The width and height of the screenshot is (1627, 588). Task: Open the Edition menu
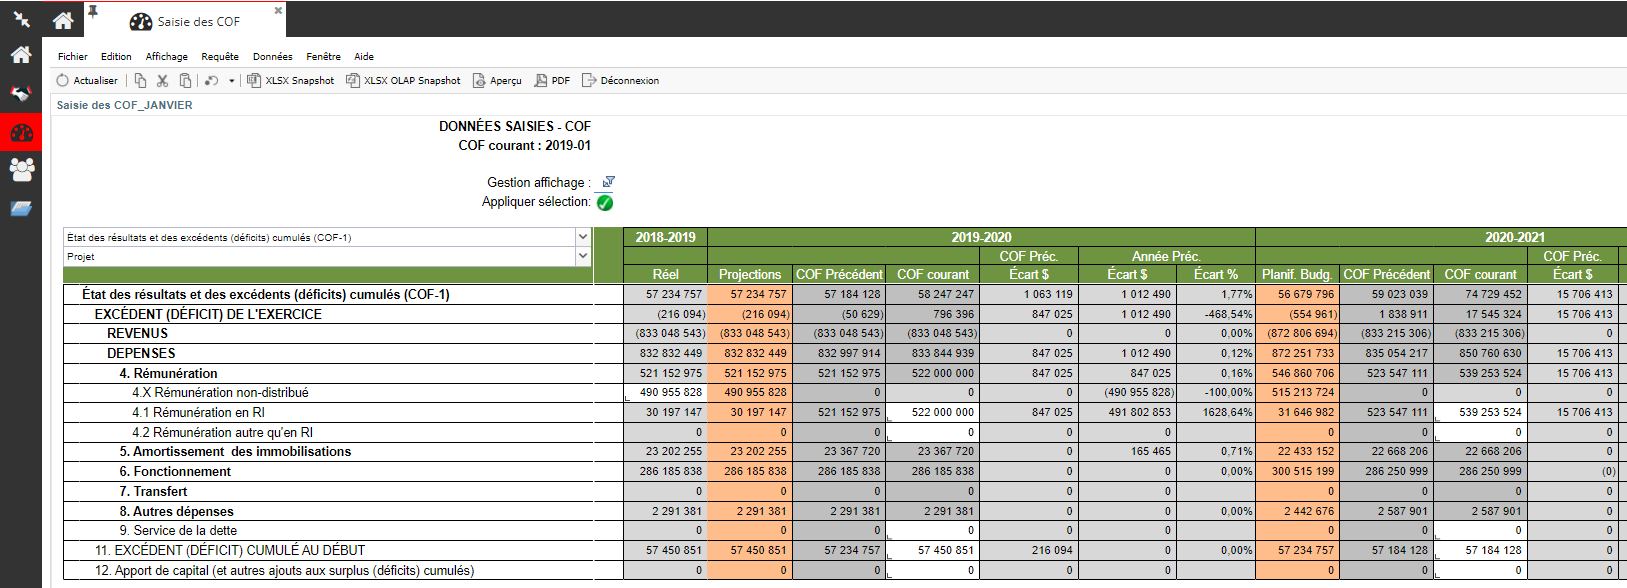pyautogui.click(x=116, y=56)
